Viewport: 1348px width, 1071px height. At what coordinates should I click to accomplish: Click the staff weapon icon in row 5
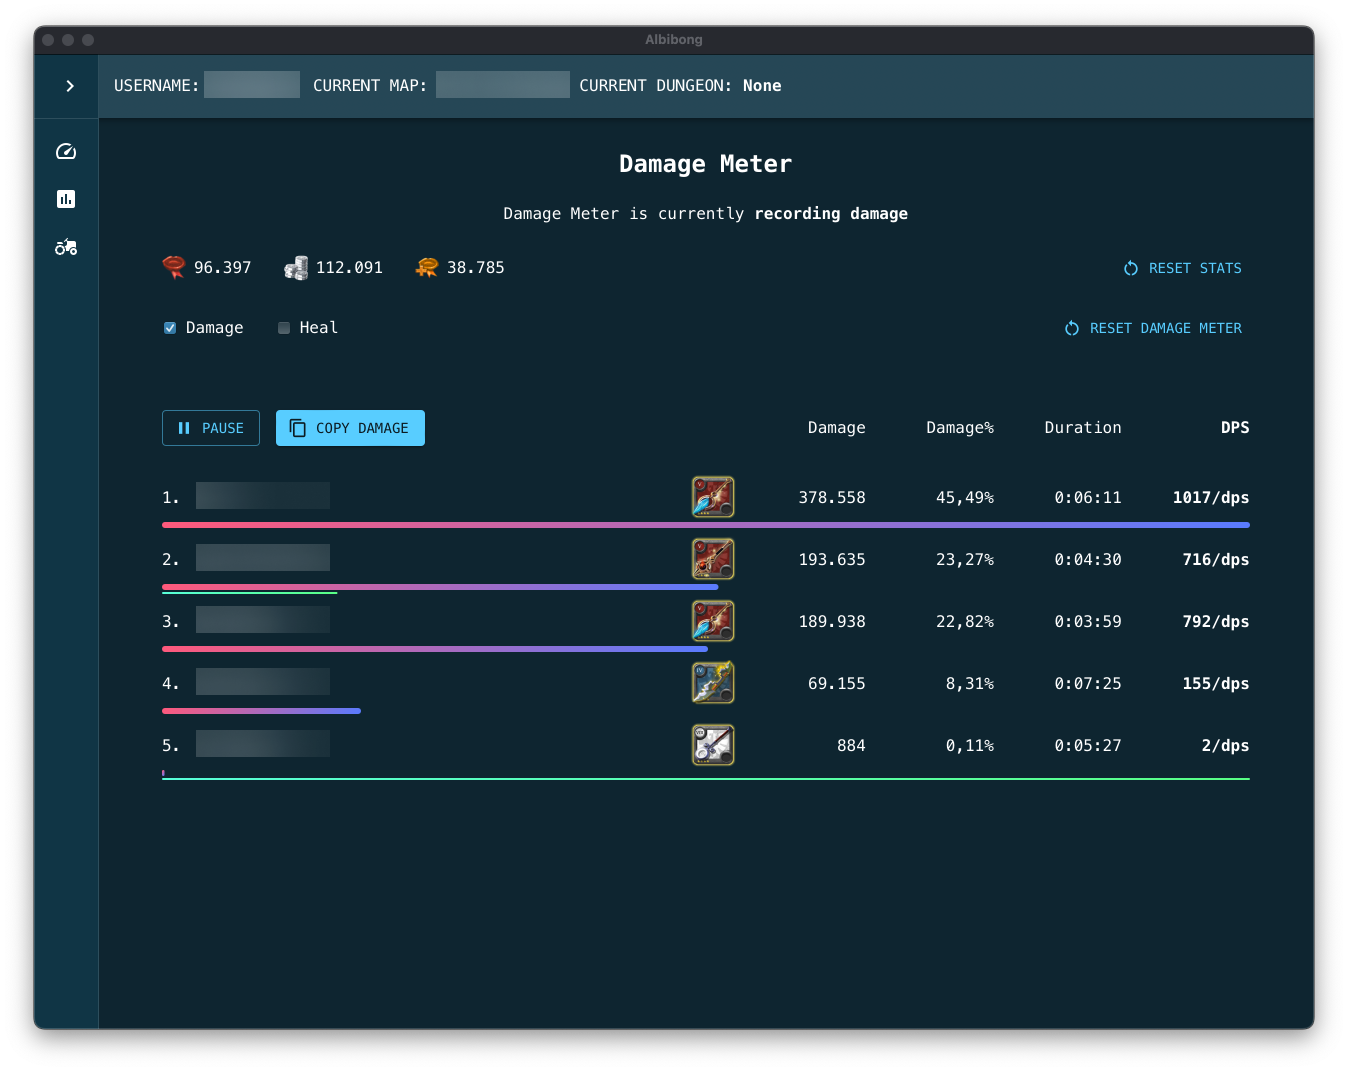click(x=713, y=745)
